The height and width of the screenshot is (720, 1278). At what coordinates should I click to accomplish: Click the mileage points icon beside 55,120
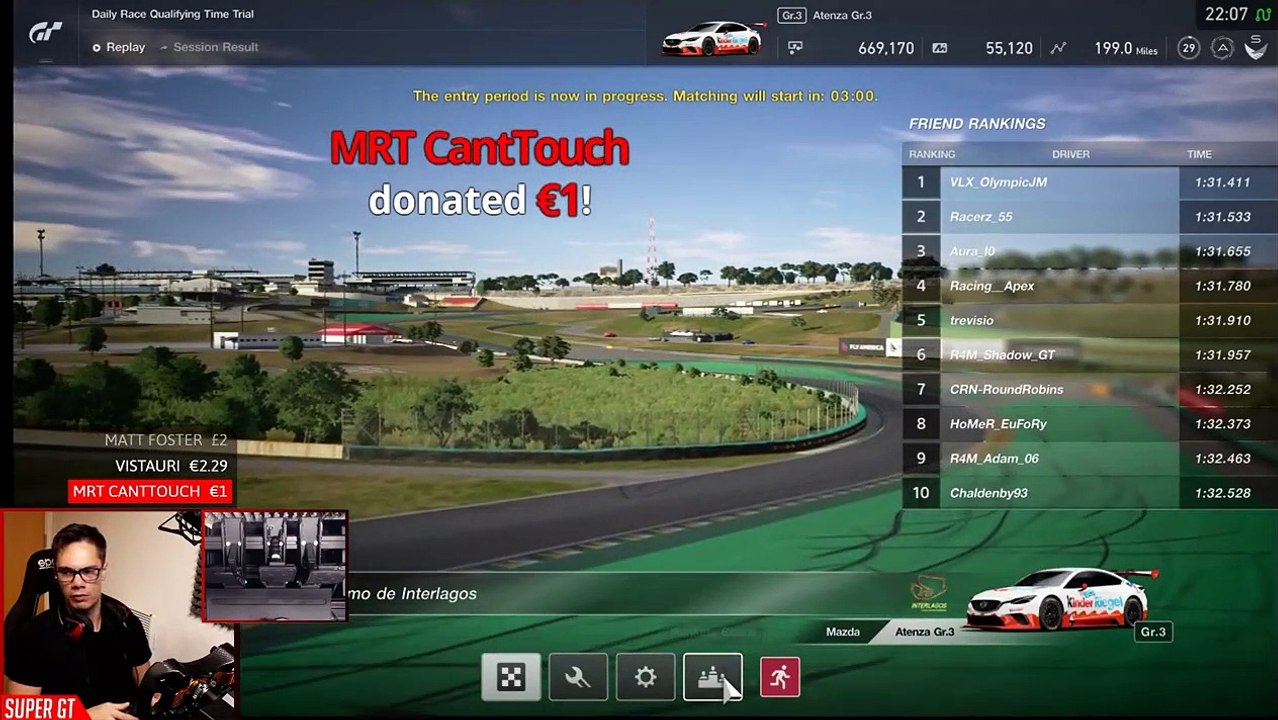click(x=939, y=47)
